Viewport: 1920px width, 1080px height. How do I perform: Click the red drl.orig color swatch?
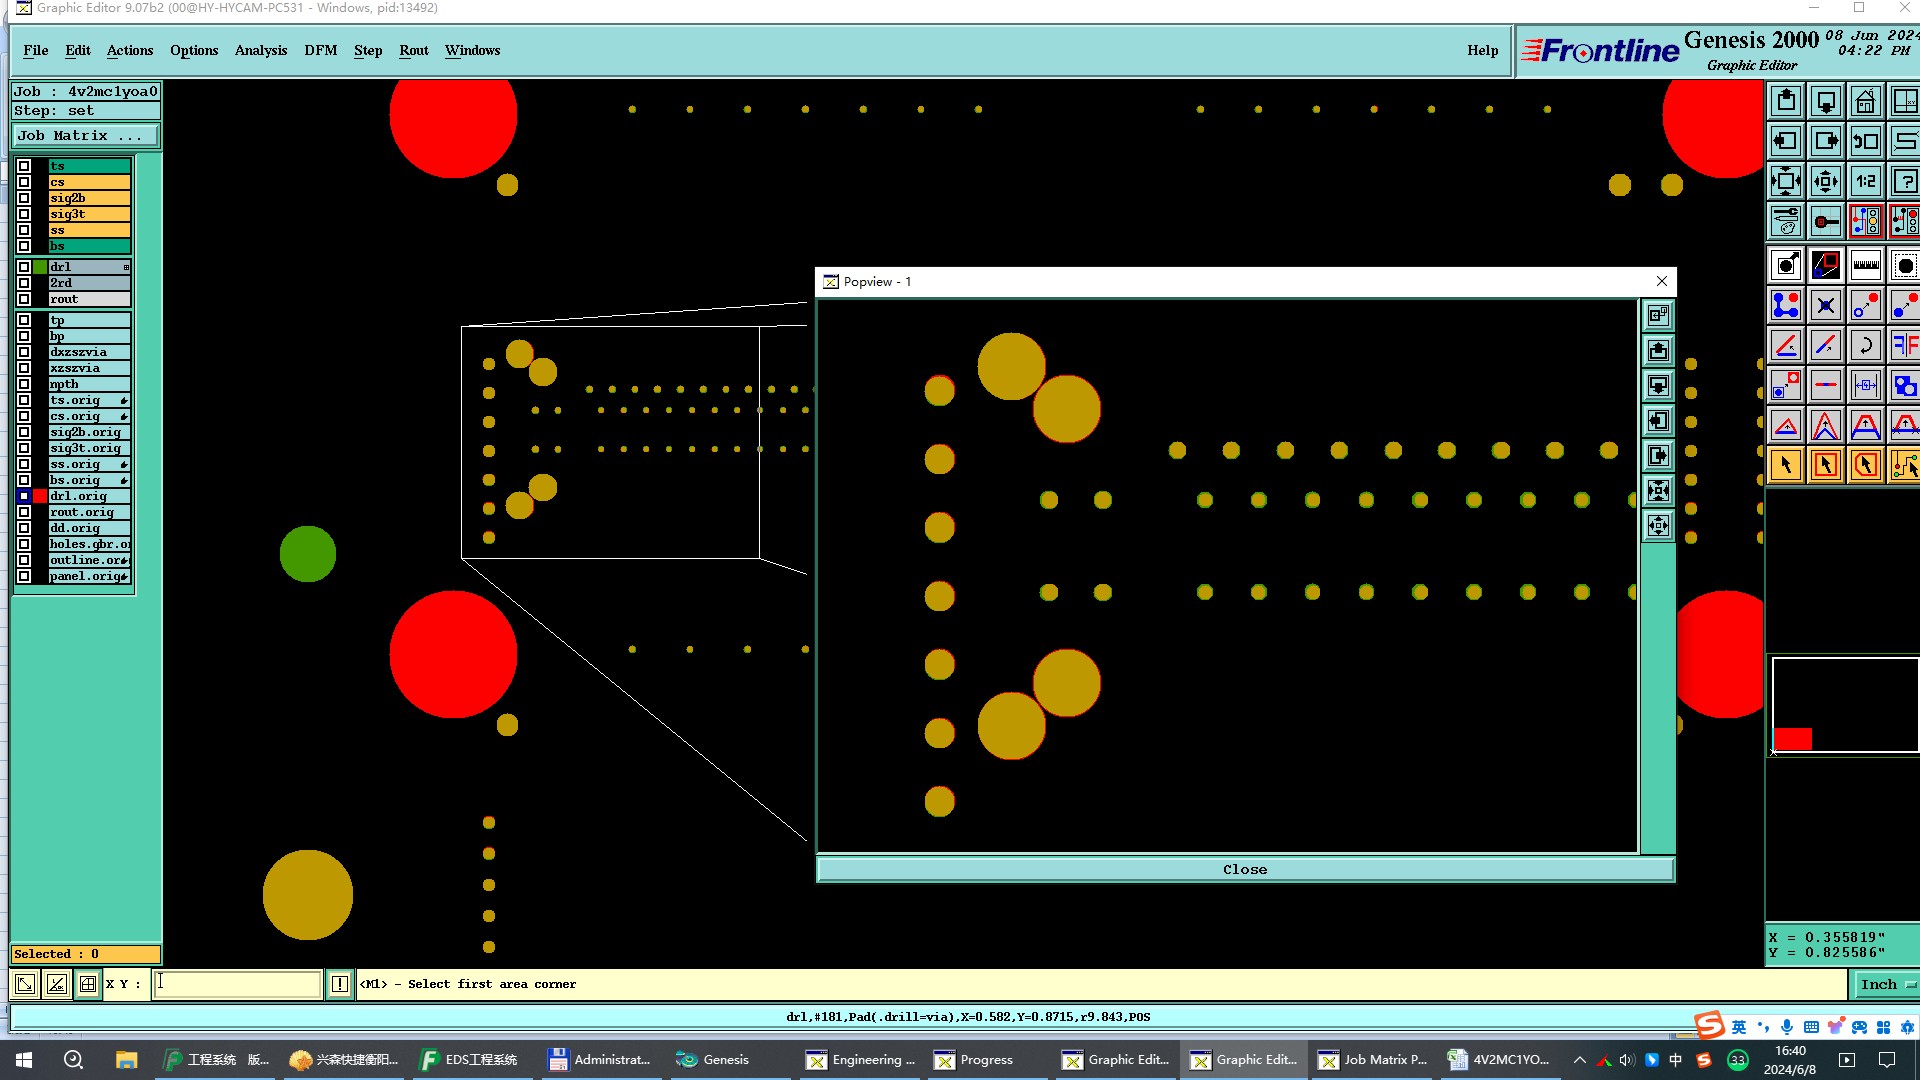40,496
